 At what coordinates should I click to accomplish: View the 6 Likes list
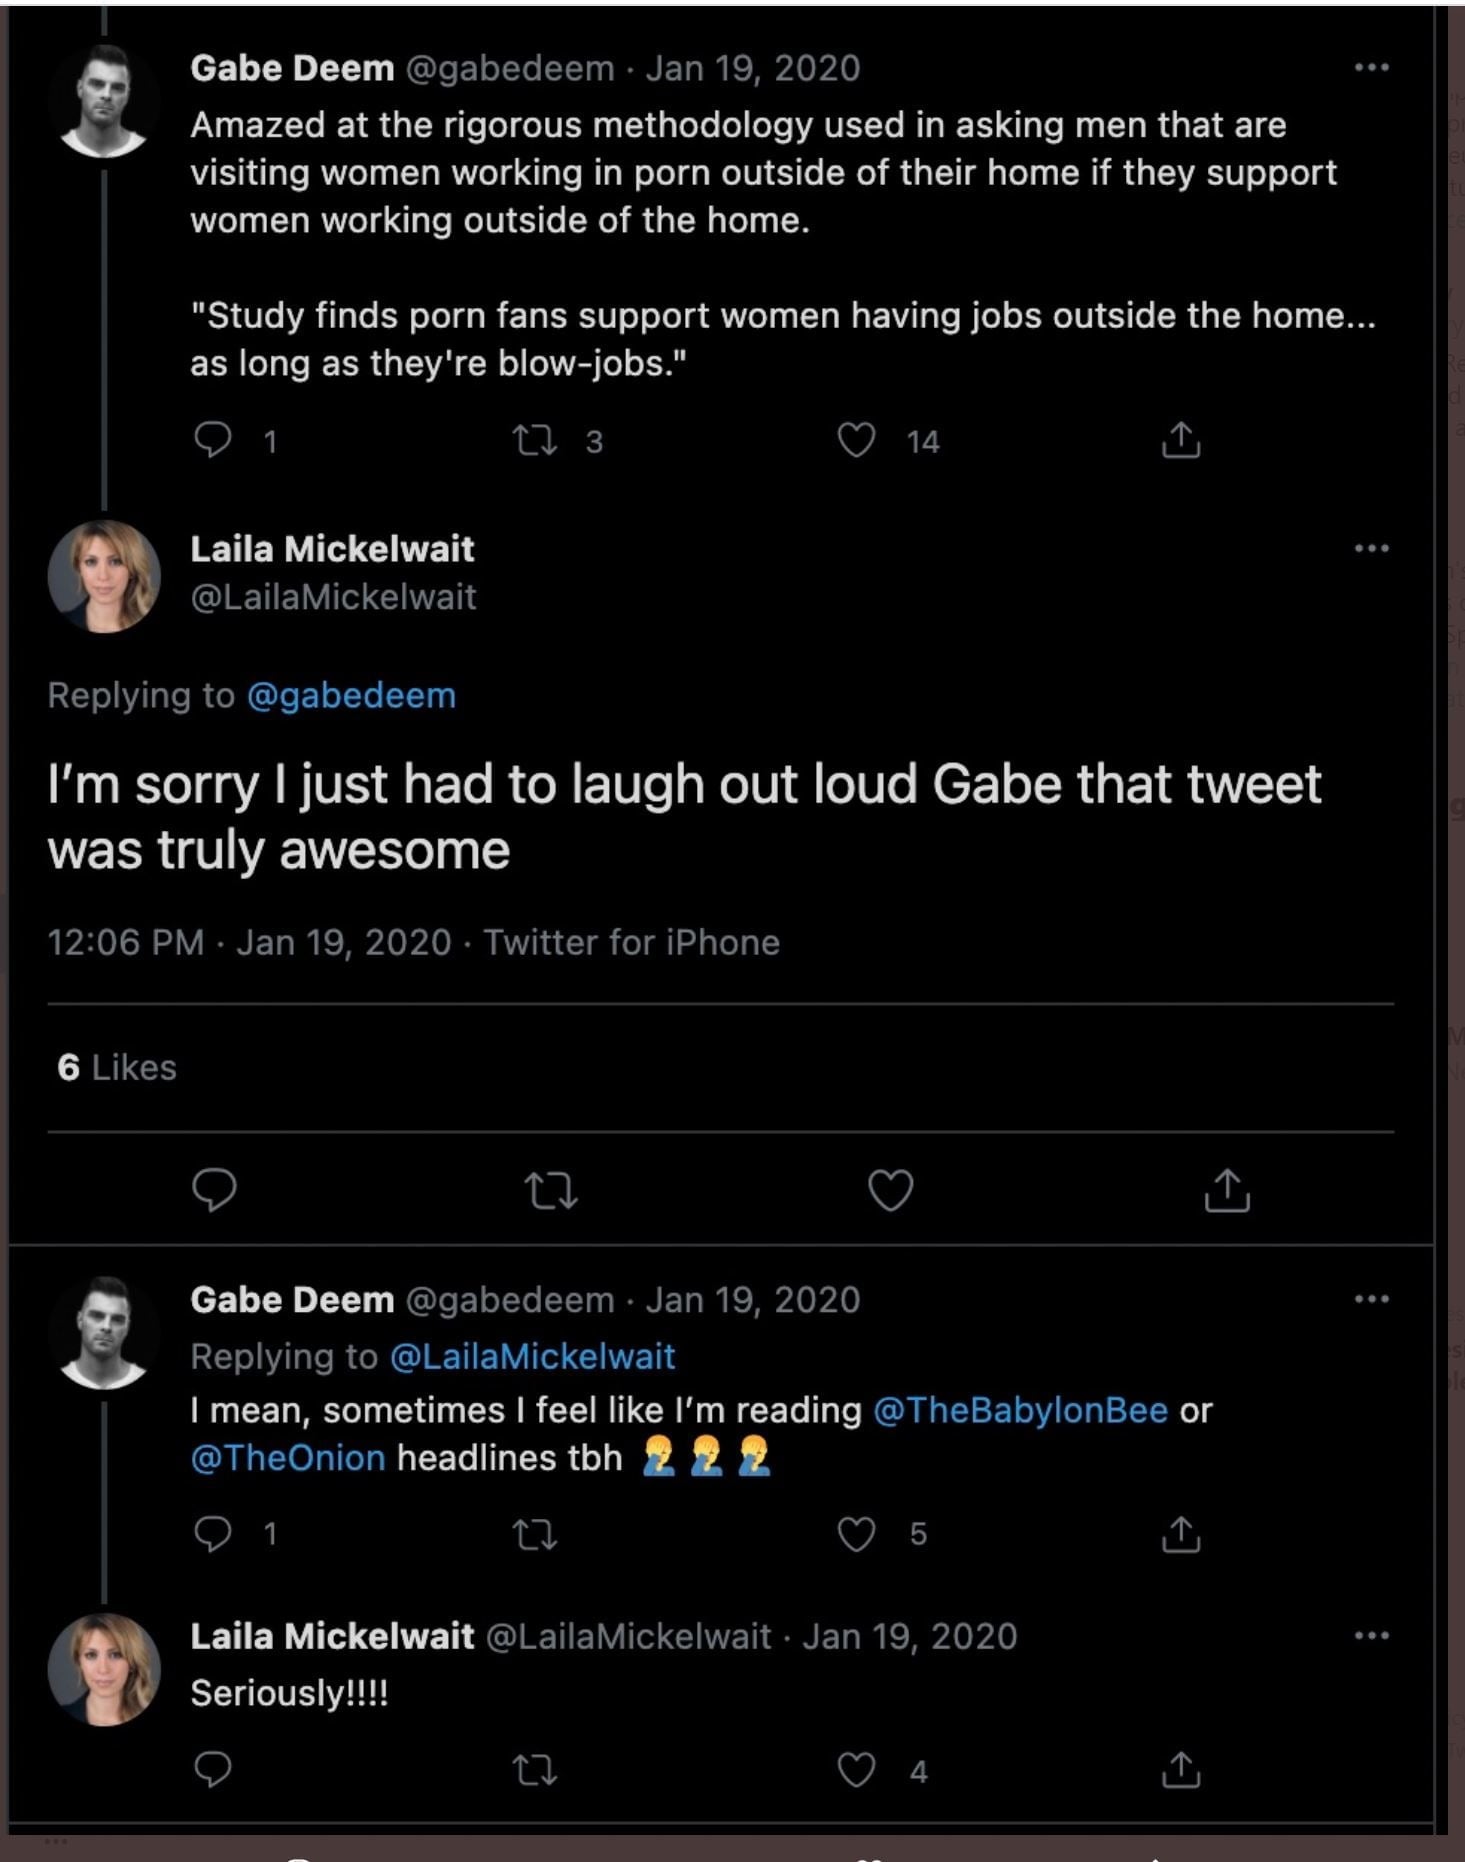[x=117, y=1068]
